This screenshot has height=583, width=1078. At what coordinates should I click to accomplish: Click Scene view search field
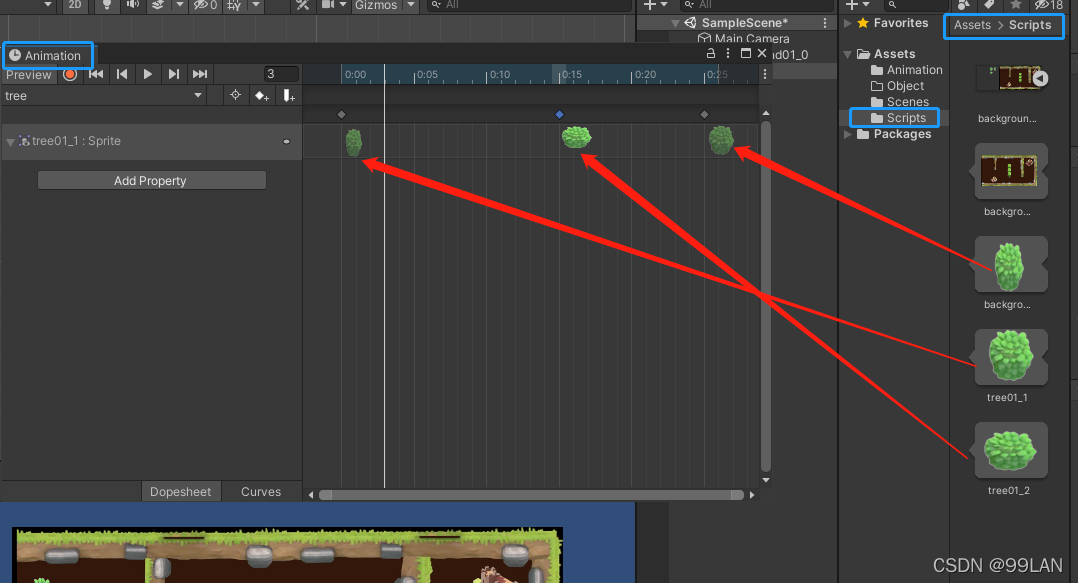(528, 5)
